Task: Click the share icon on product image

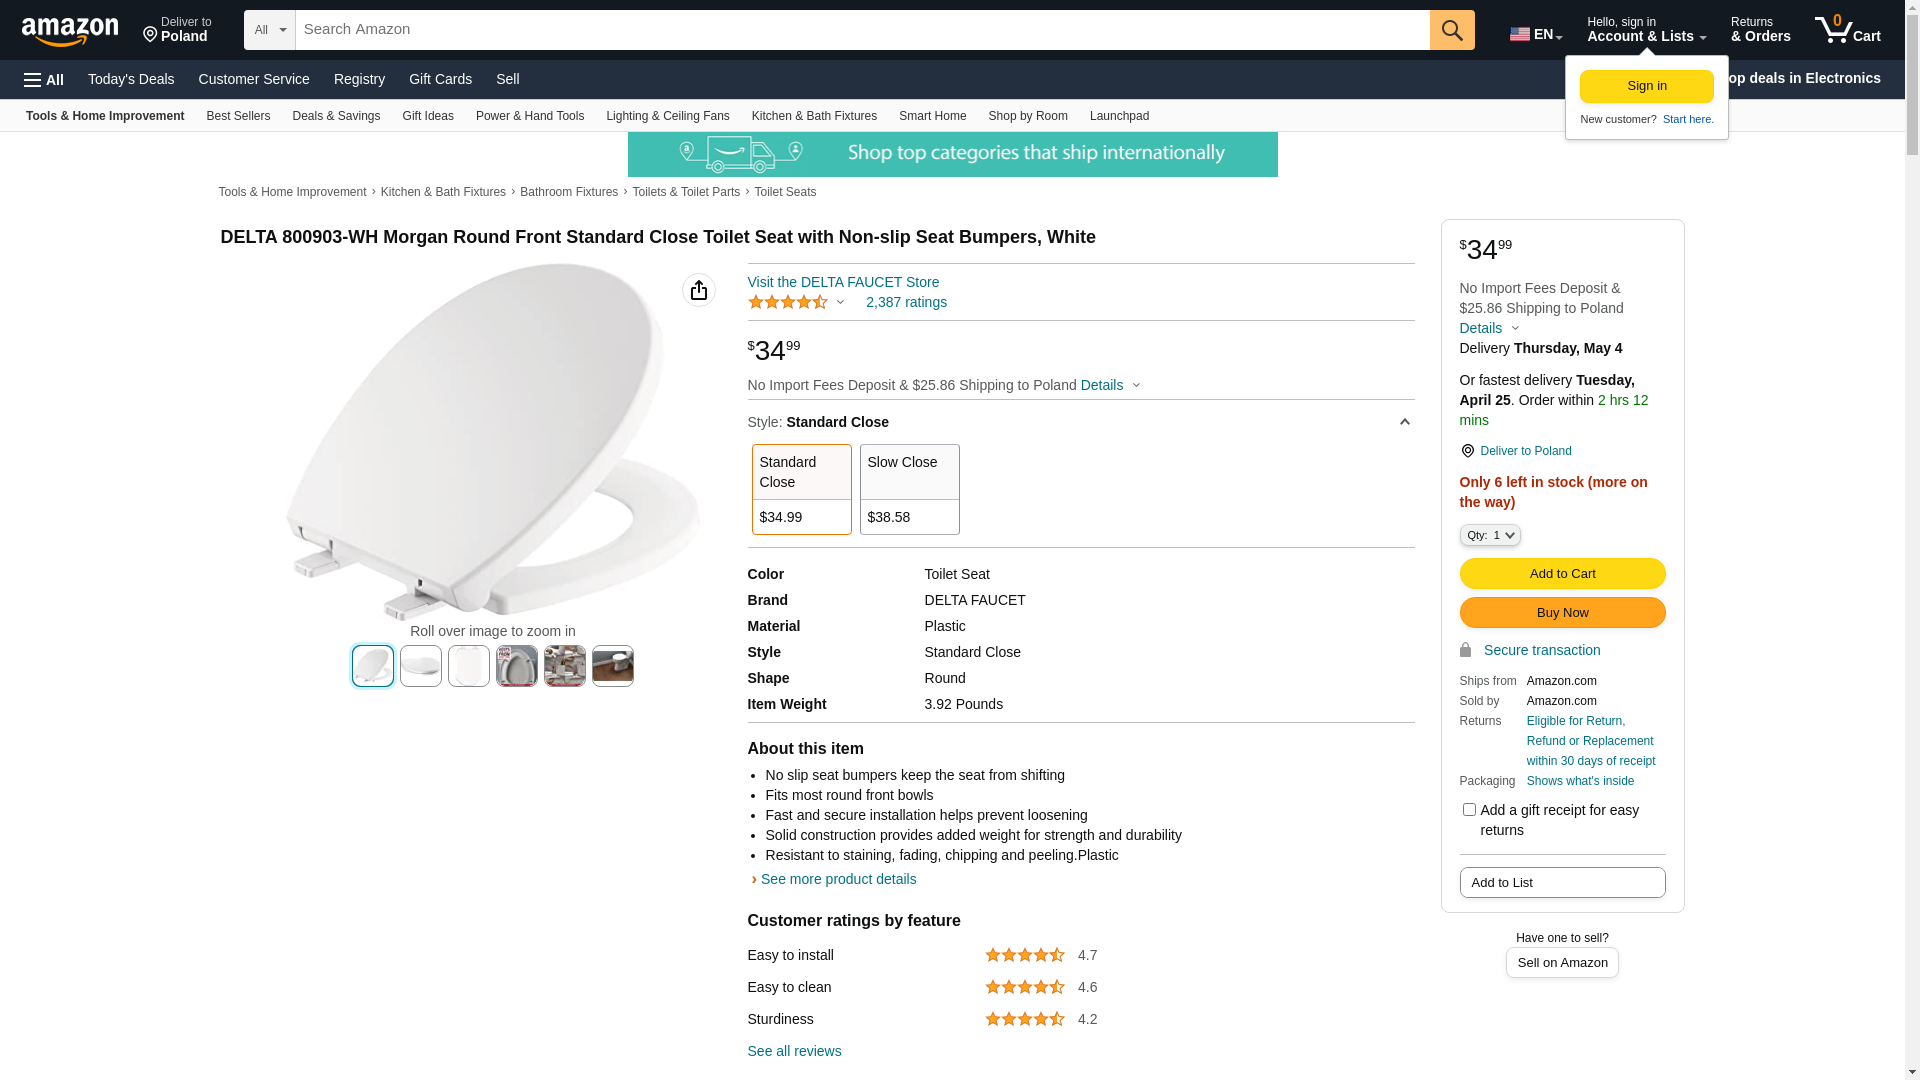Action: click(698, 290)
